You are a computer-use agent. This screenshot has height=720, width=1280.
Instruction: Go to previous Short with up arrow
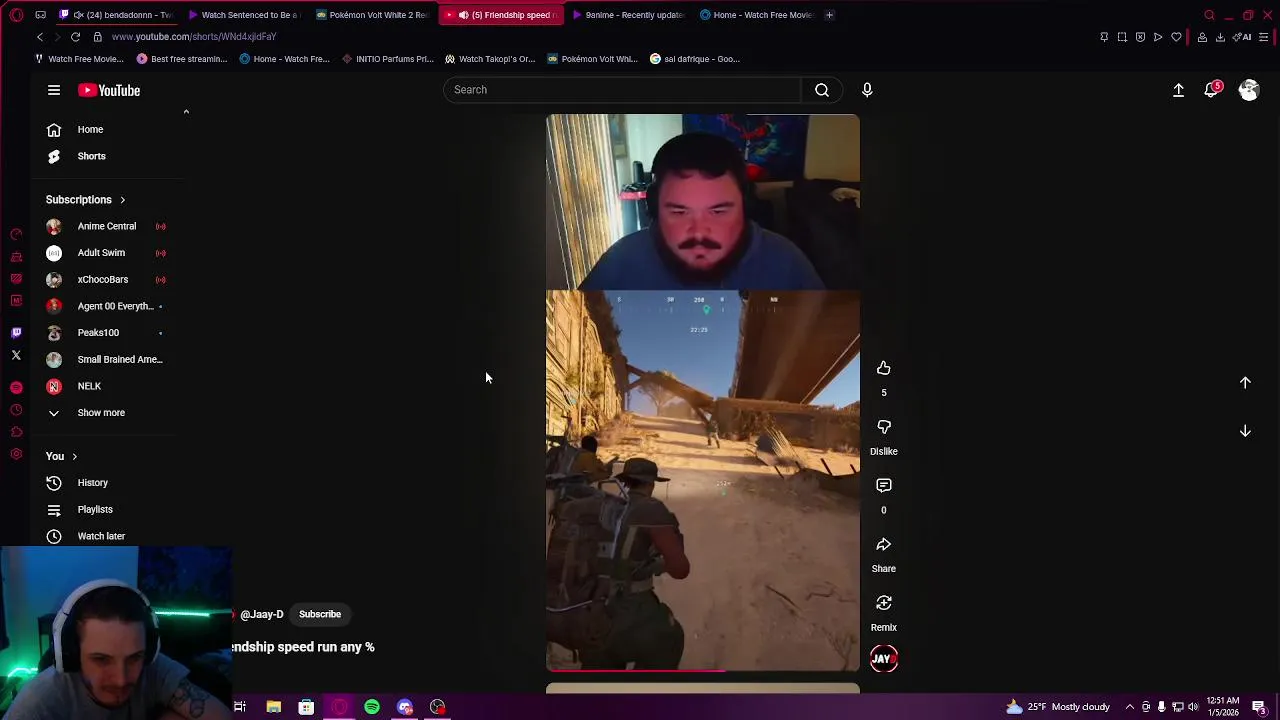1245,382
